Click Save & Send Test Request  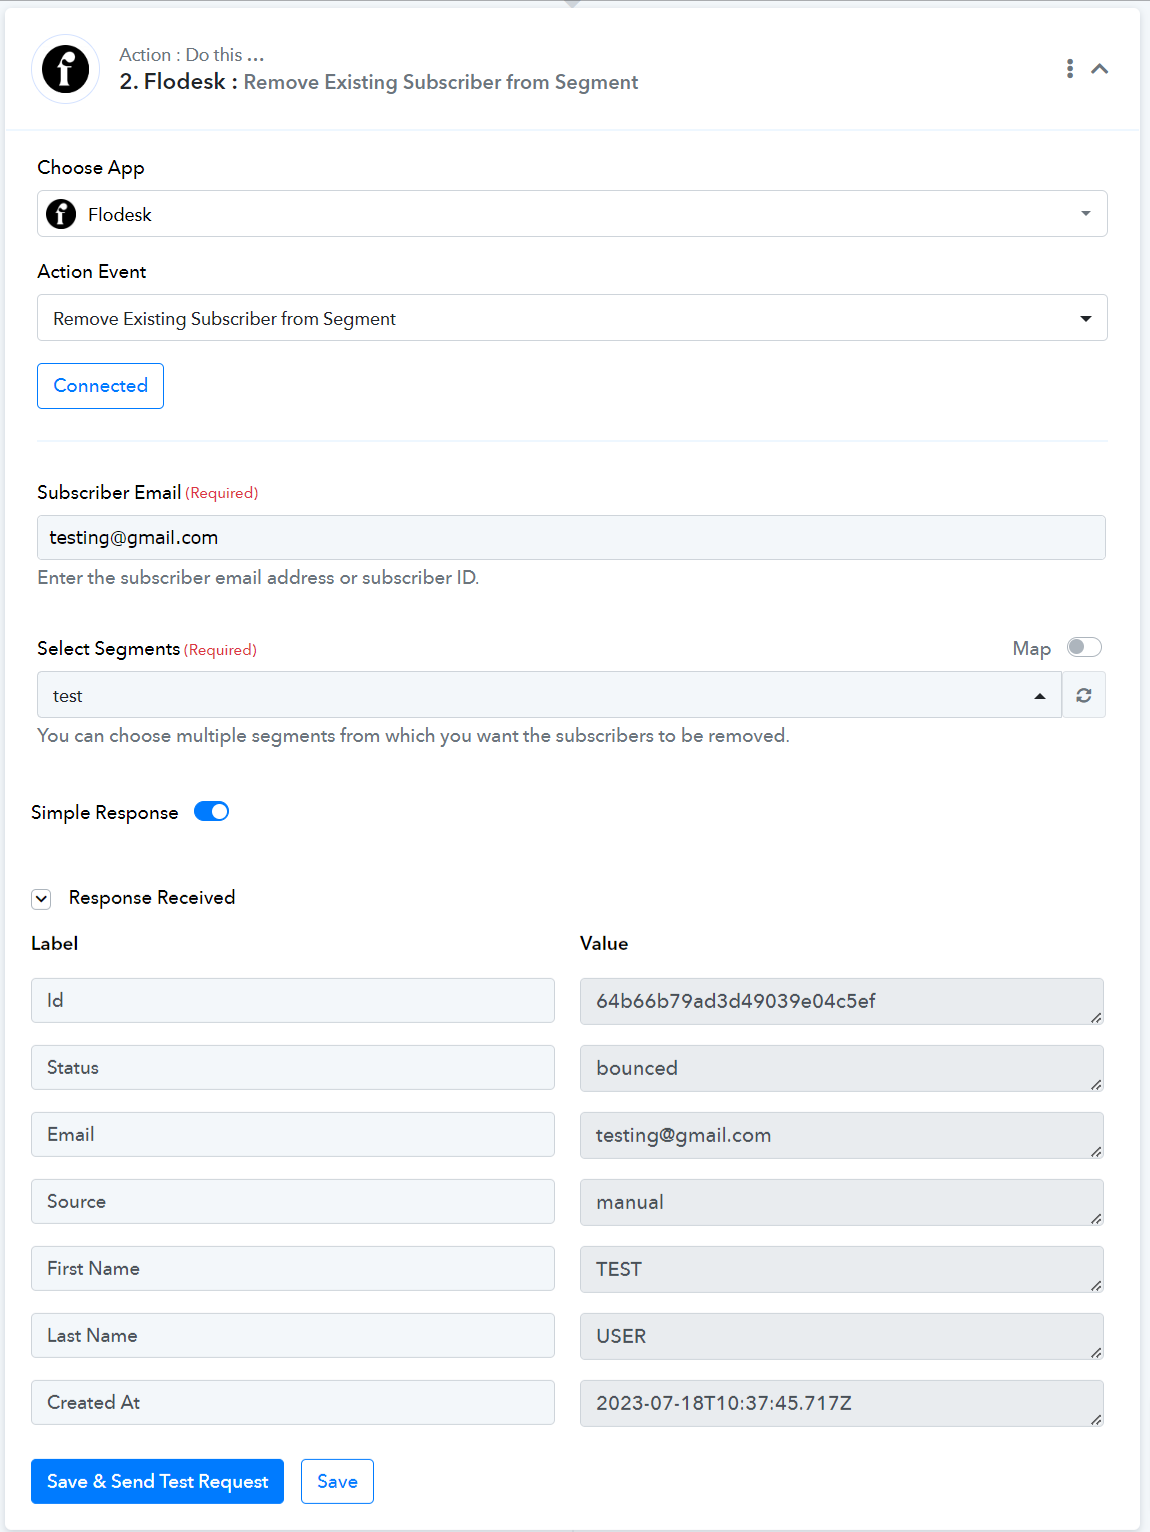157,1481
